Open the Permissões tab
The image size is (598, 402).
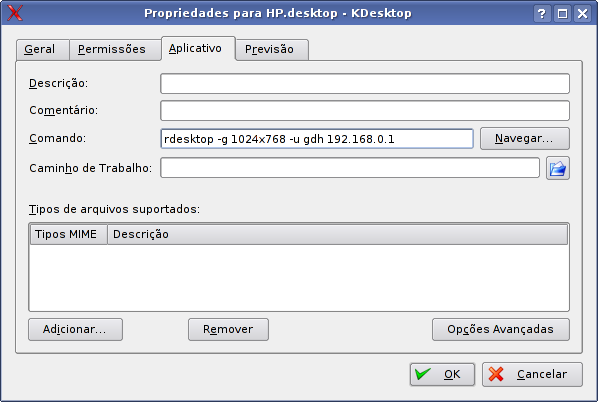(x=115, y=50)
